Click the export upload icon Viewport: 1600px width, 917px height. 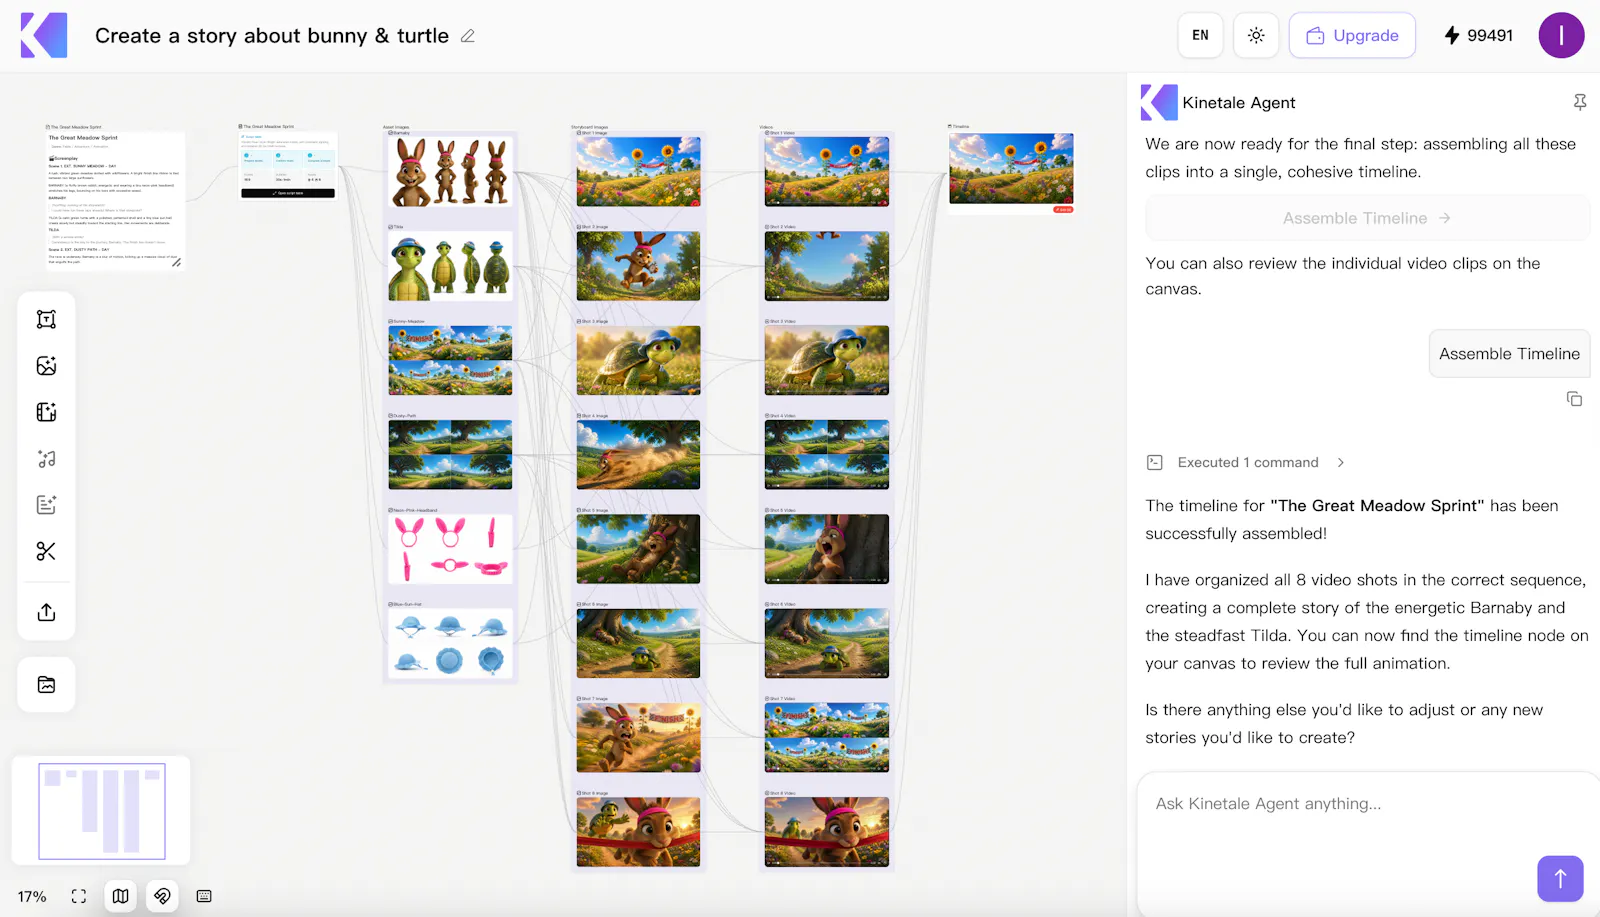pos(46,612)
